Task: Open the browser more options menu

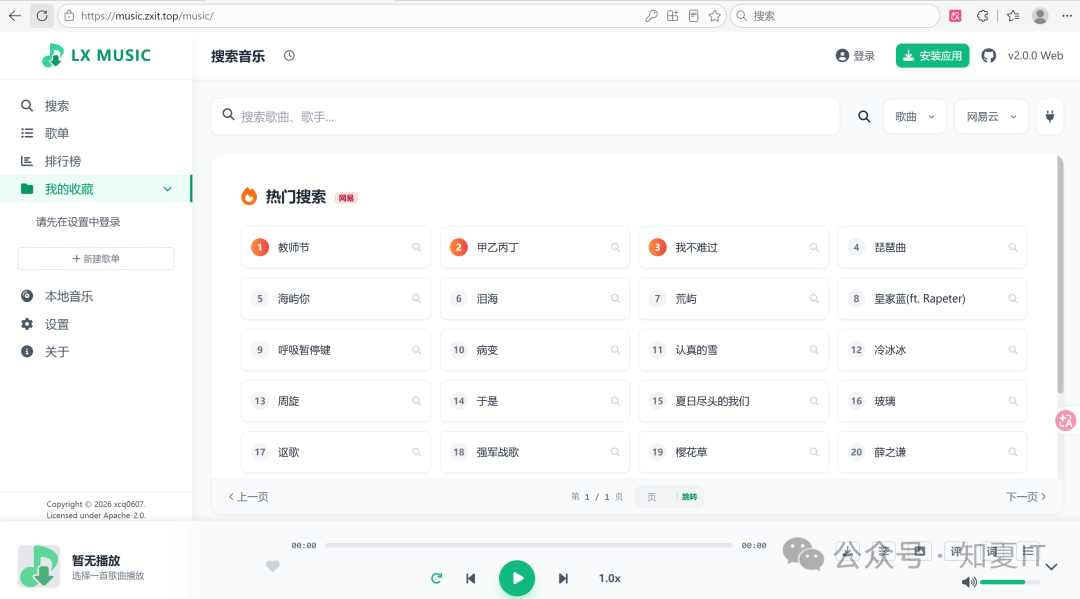Action: (x=1067, y=16)
